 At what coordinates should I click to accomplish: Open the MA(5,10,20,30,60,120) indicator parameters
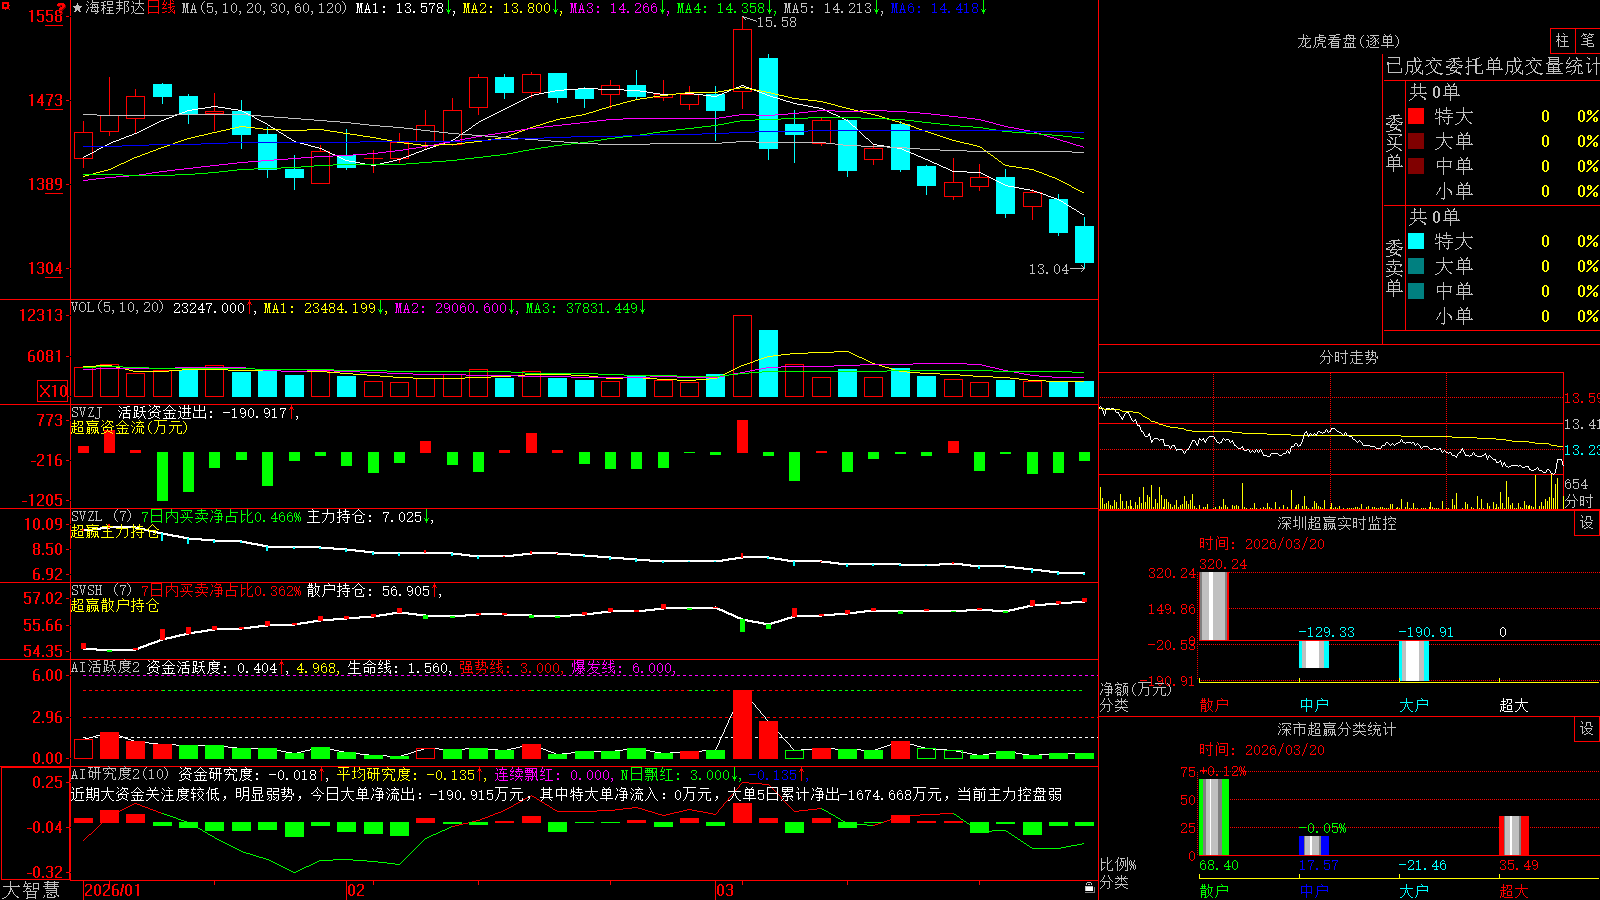264,8
